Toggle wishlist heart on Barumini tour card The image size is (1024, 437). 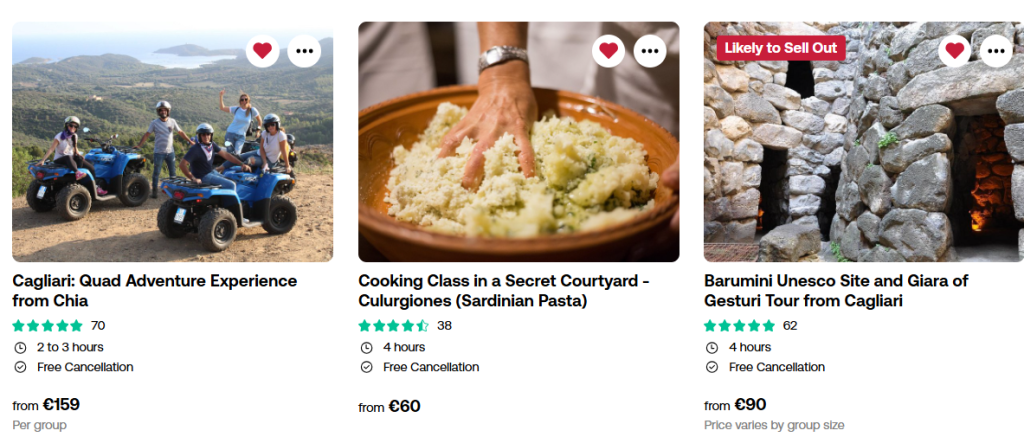click(x=954, y=50)
